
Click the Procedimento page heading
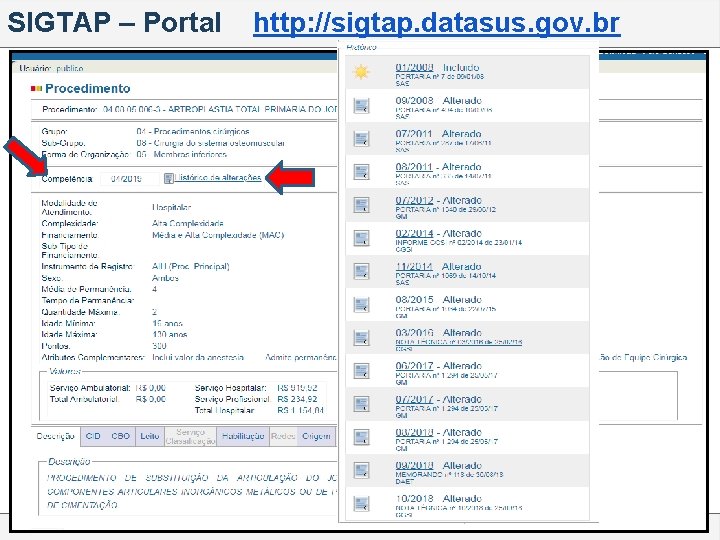pos(87,88)
